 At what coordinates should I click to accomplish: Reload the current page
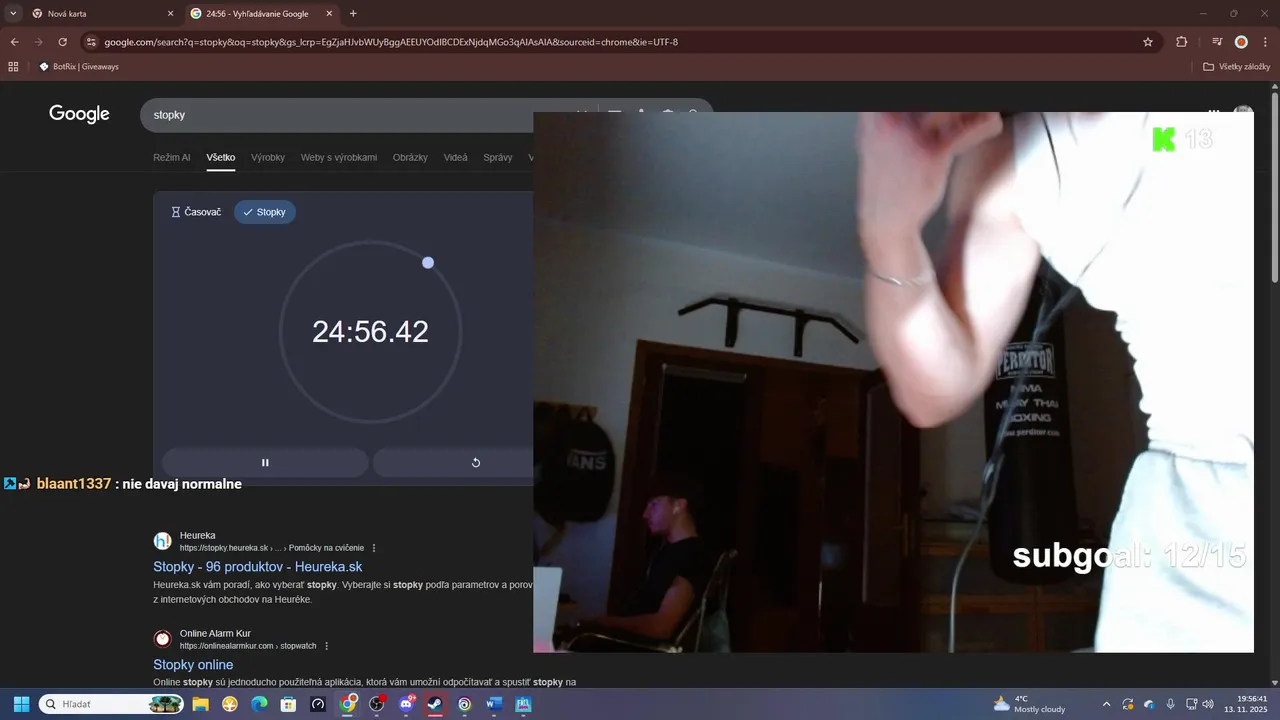pos(62,42)
